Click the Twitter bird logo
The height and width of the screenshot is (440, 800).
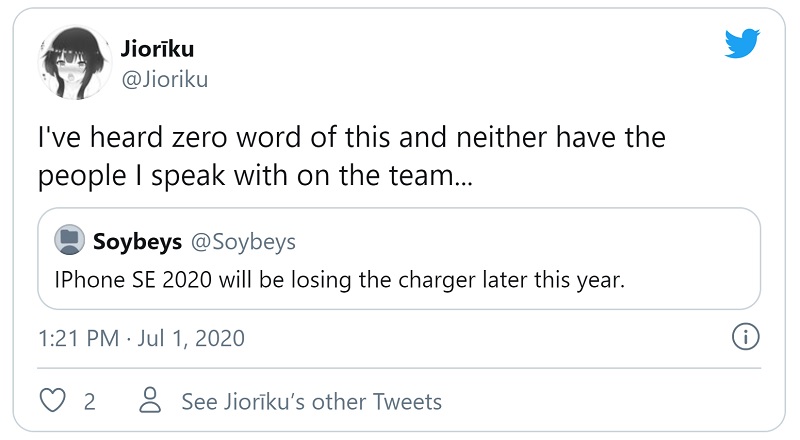coord(744,42)
